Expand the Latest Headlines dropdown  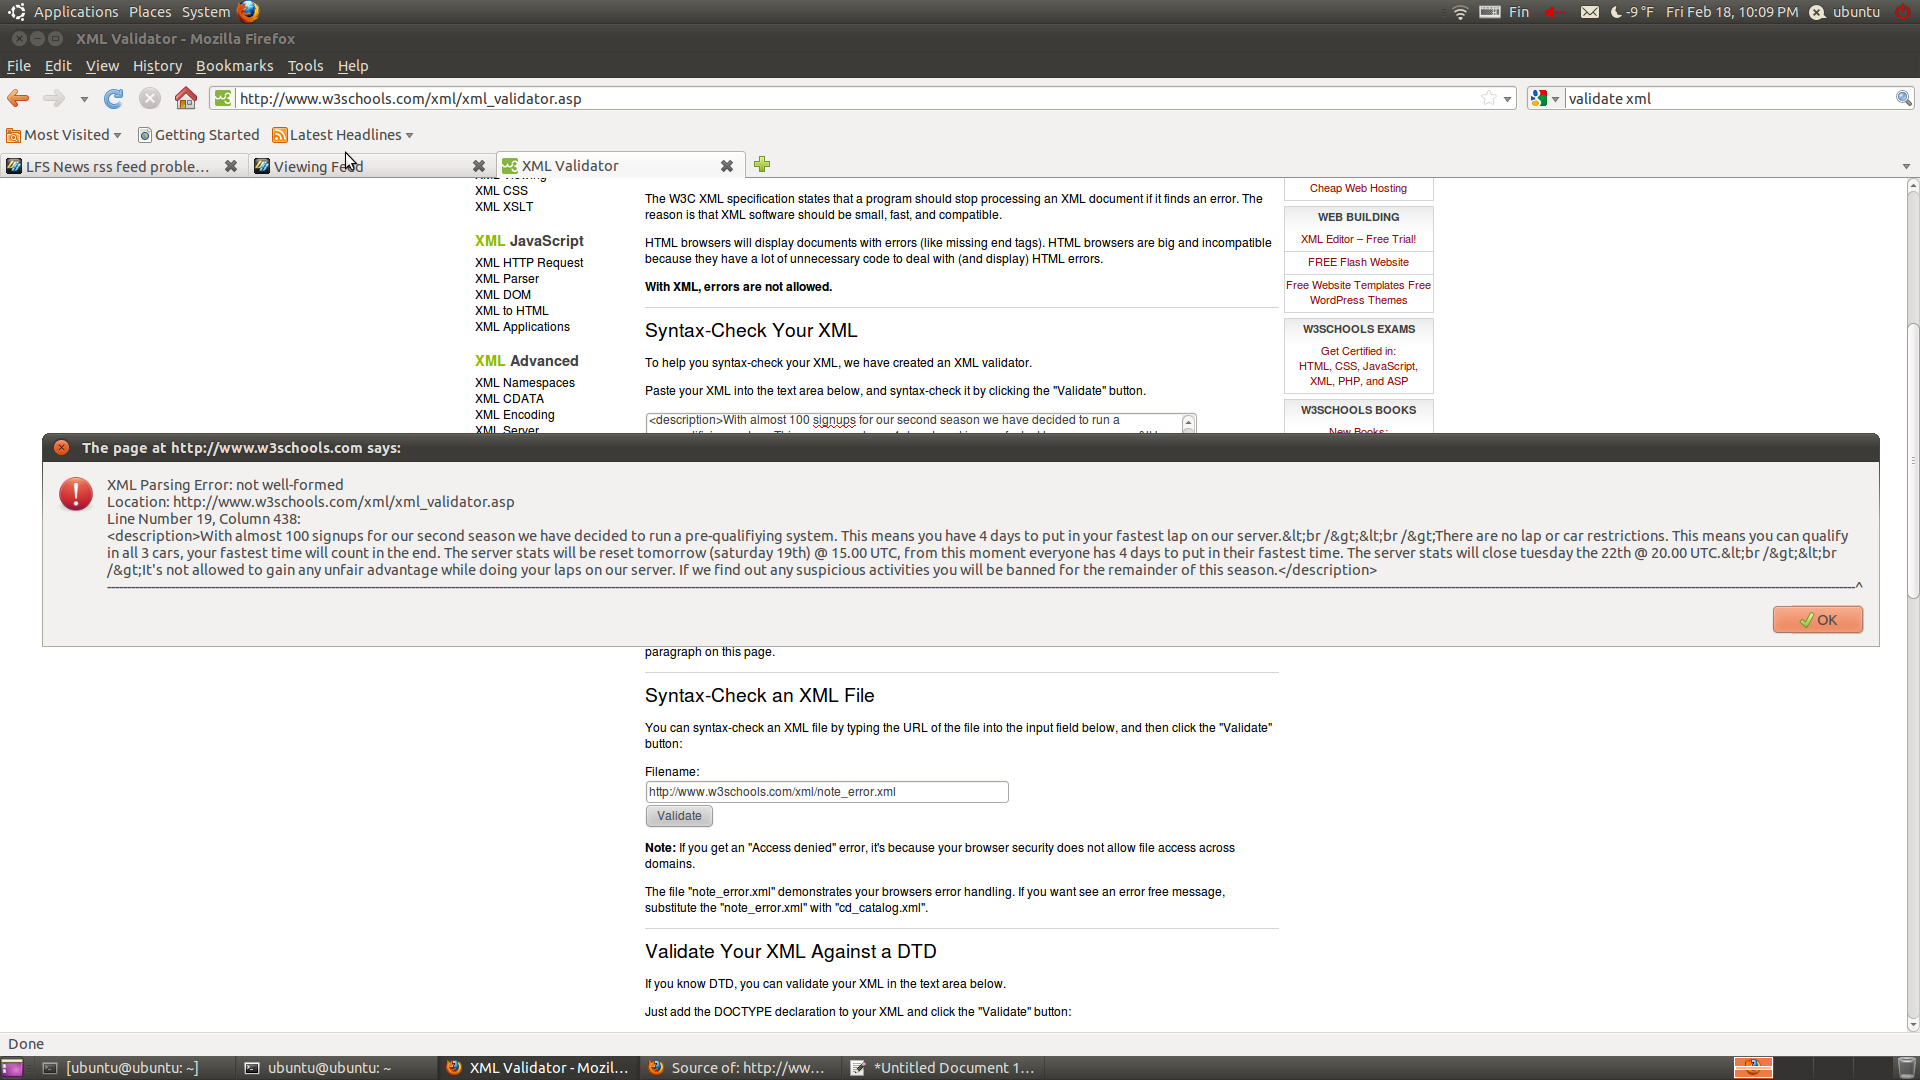click(x=409, y=135)
